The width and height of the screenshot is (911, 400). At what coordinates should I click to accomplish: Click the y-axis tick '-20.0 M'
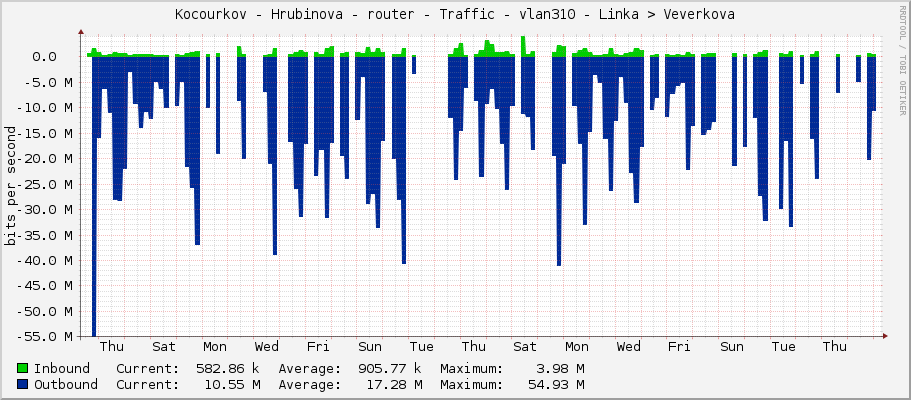44,159
